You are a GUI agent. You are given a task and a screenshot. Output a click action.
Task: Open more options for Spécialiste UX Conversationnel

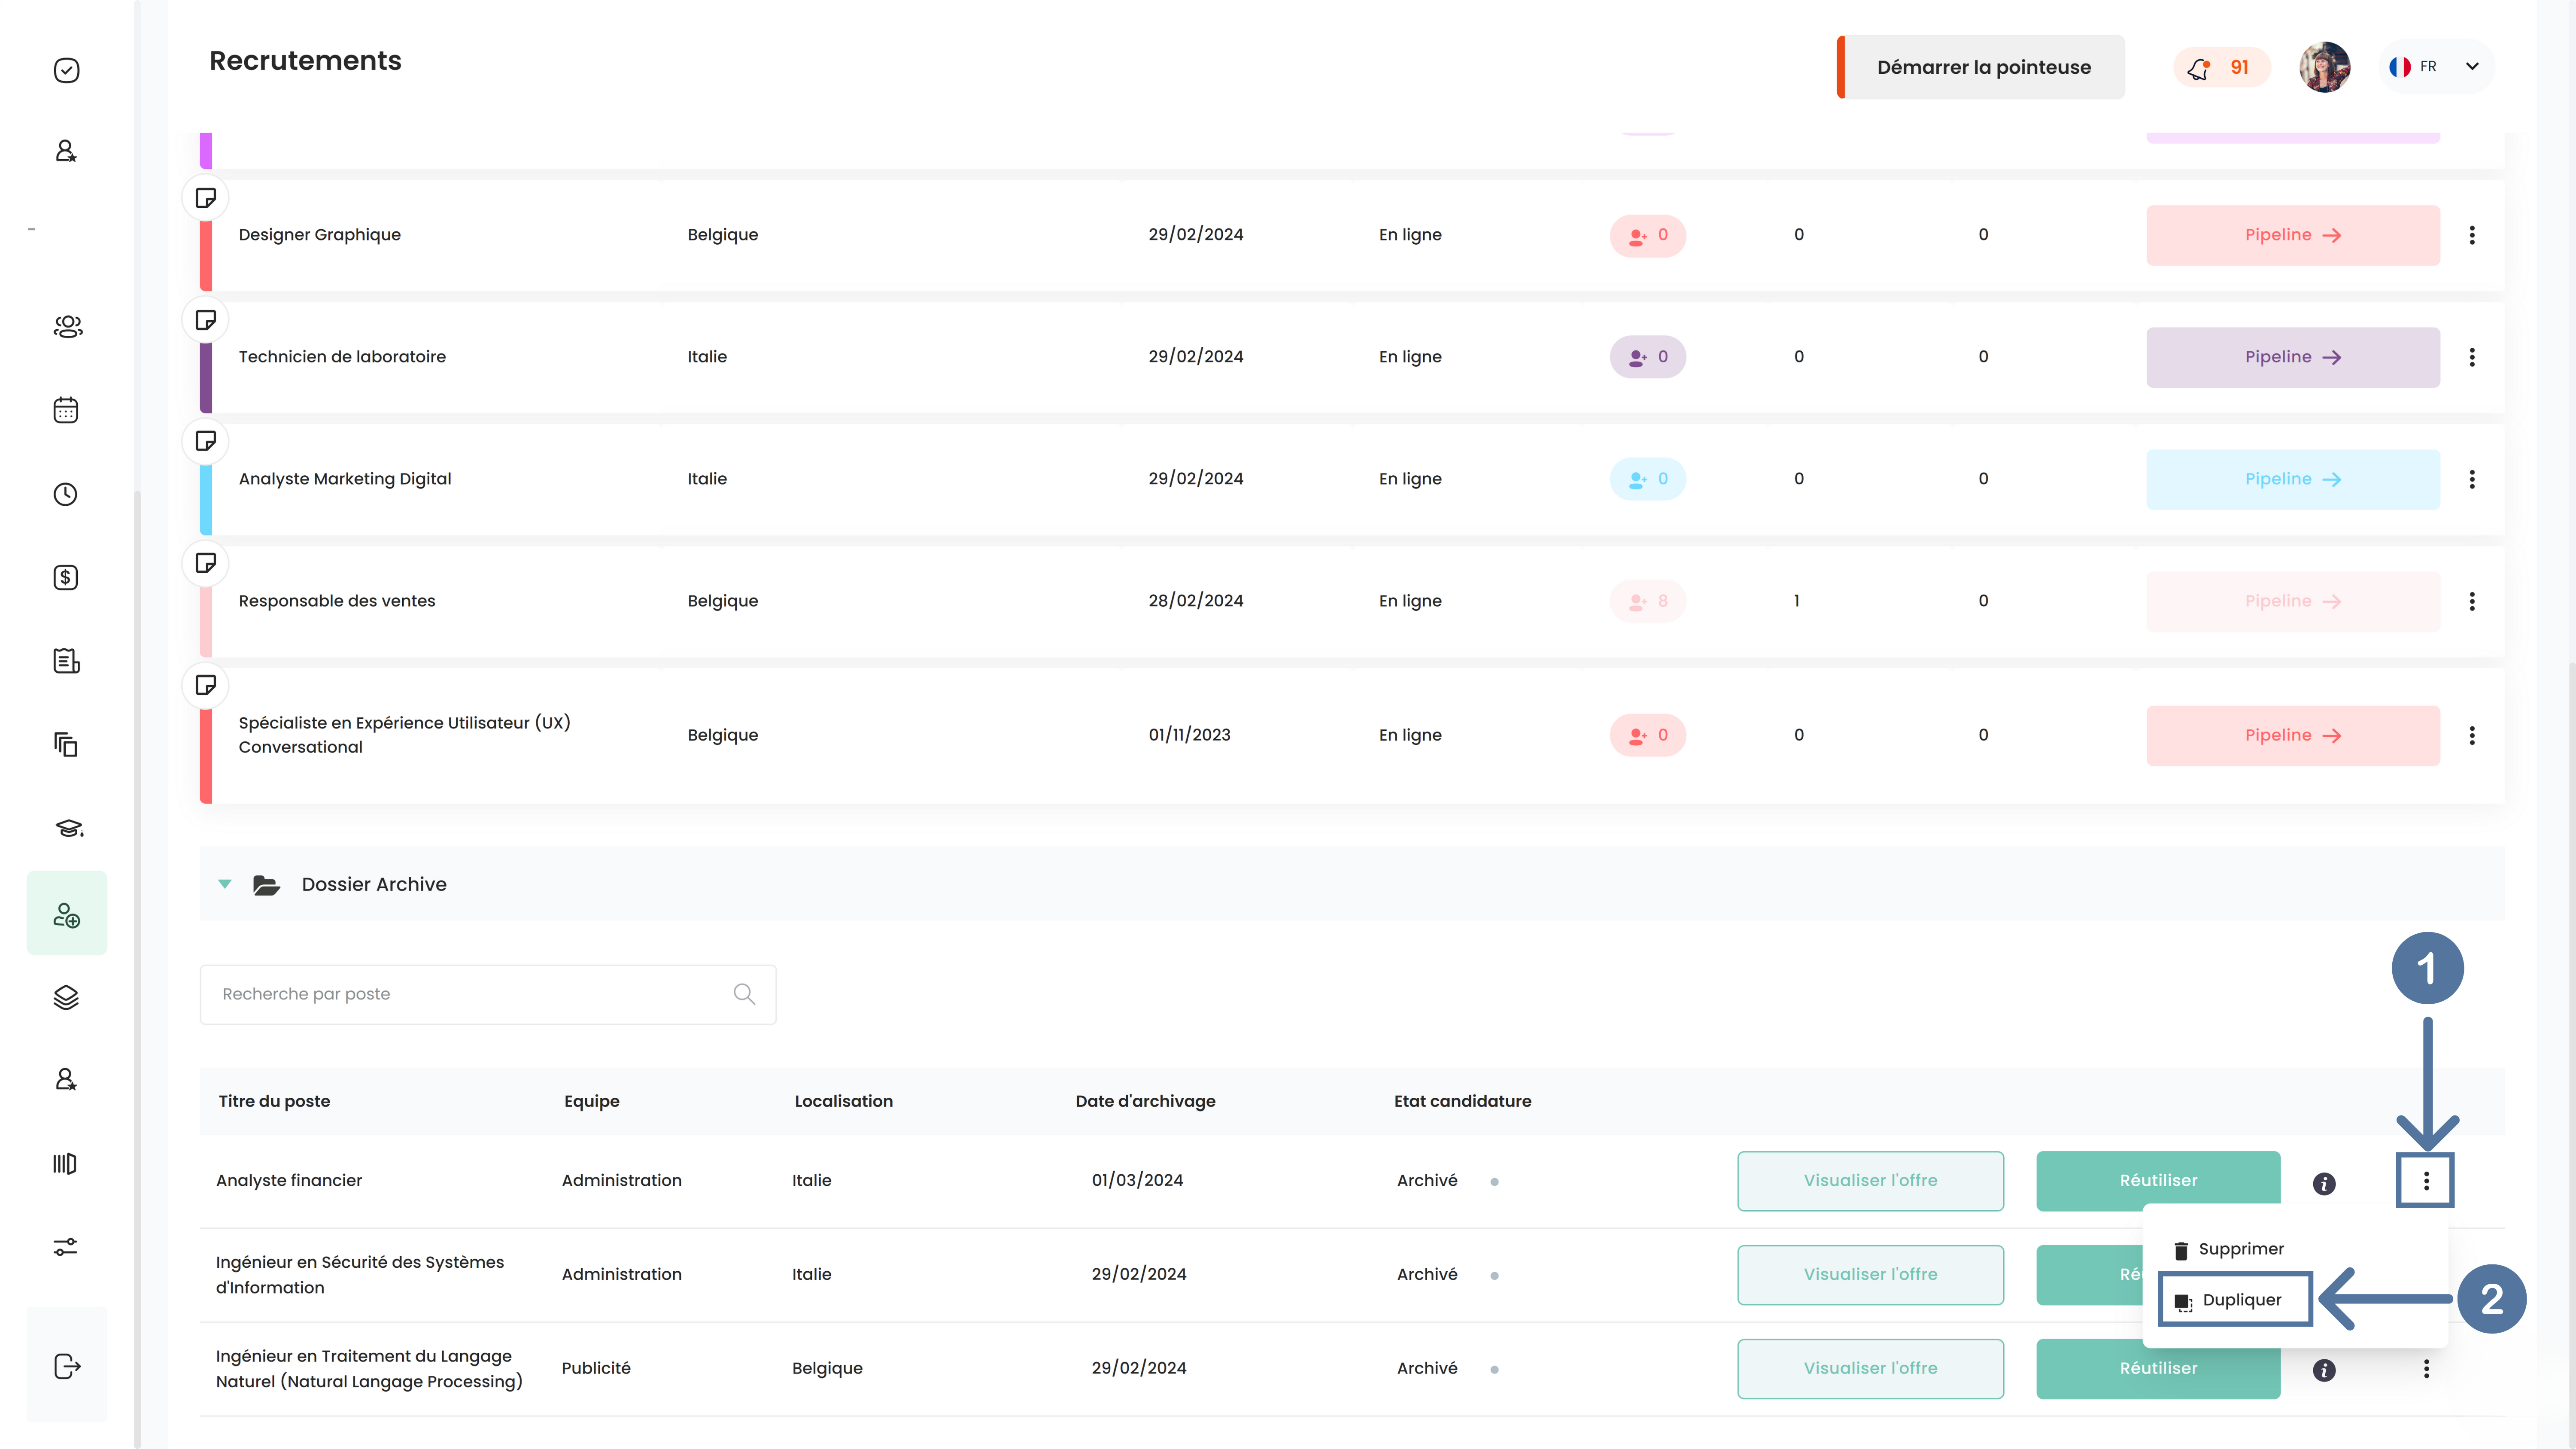pyautogui.click(x=2472, y=735)
